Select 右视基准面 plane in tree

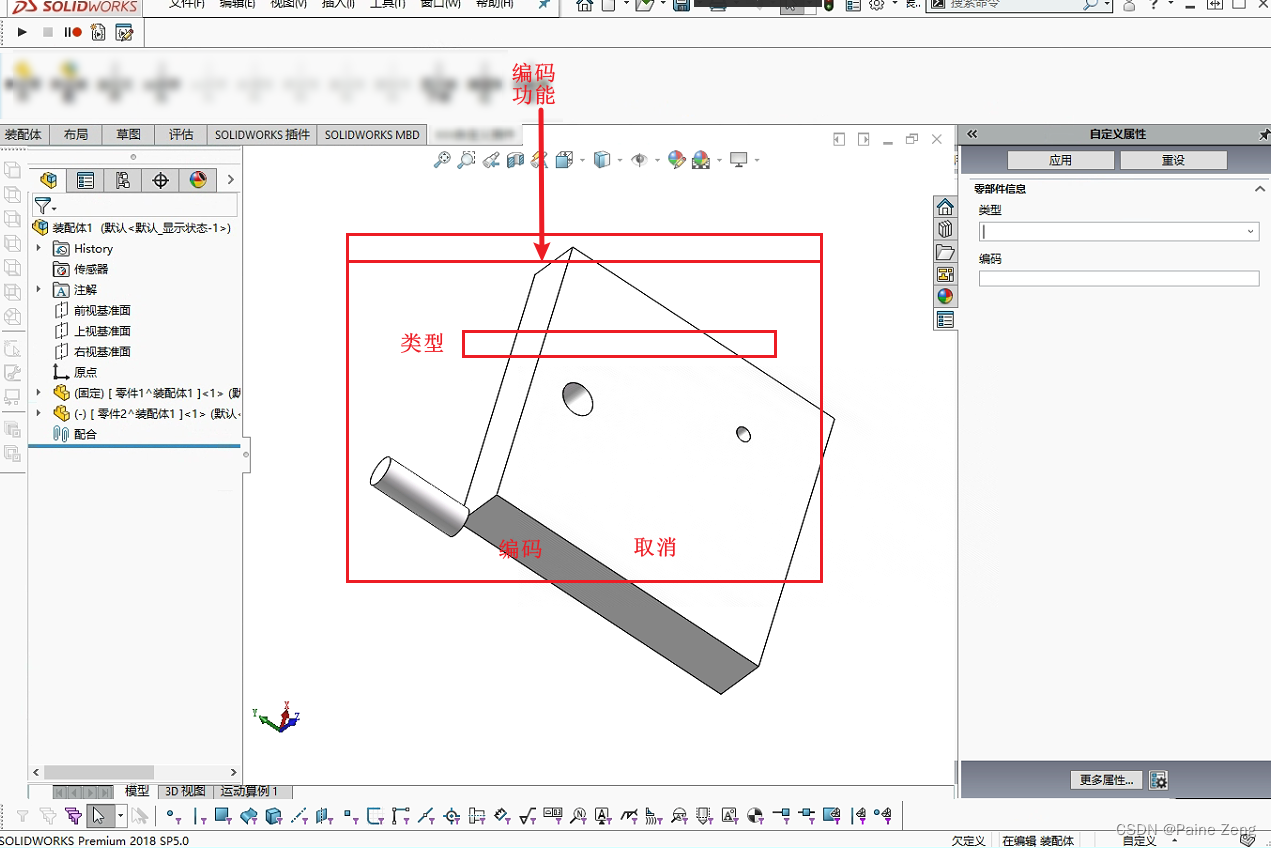click(102, 351)
